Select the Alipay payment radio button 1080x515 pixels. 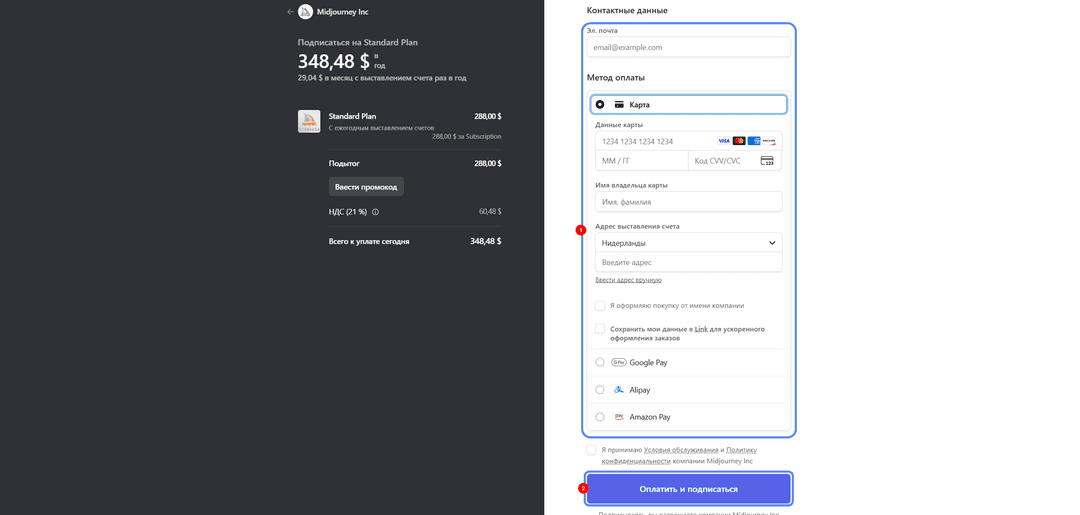[x=600, y=390]
